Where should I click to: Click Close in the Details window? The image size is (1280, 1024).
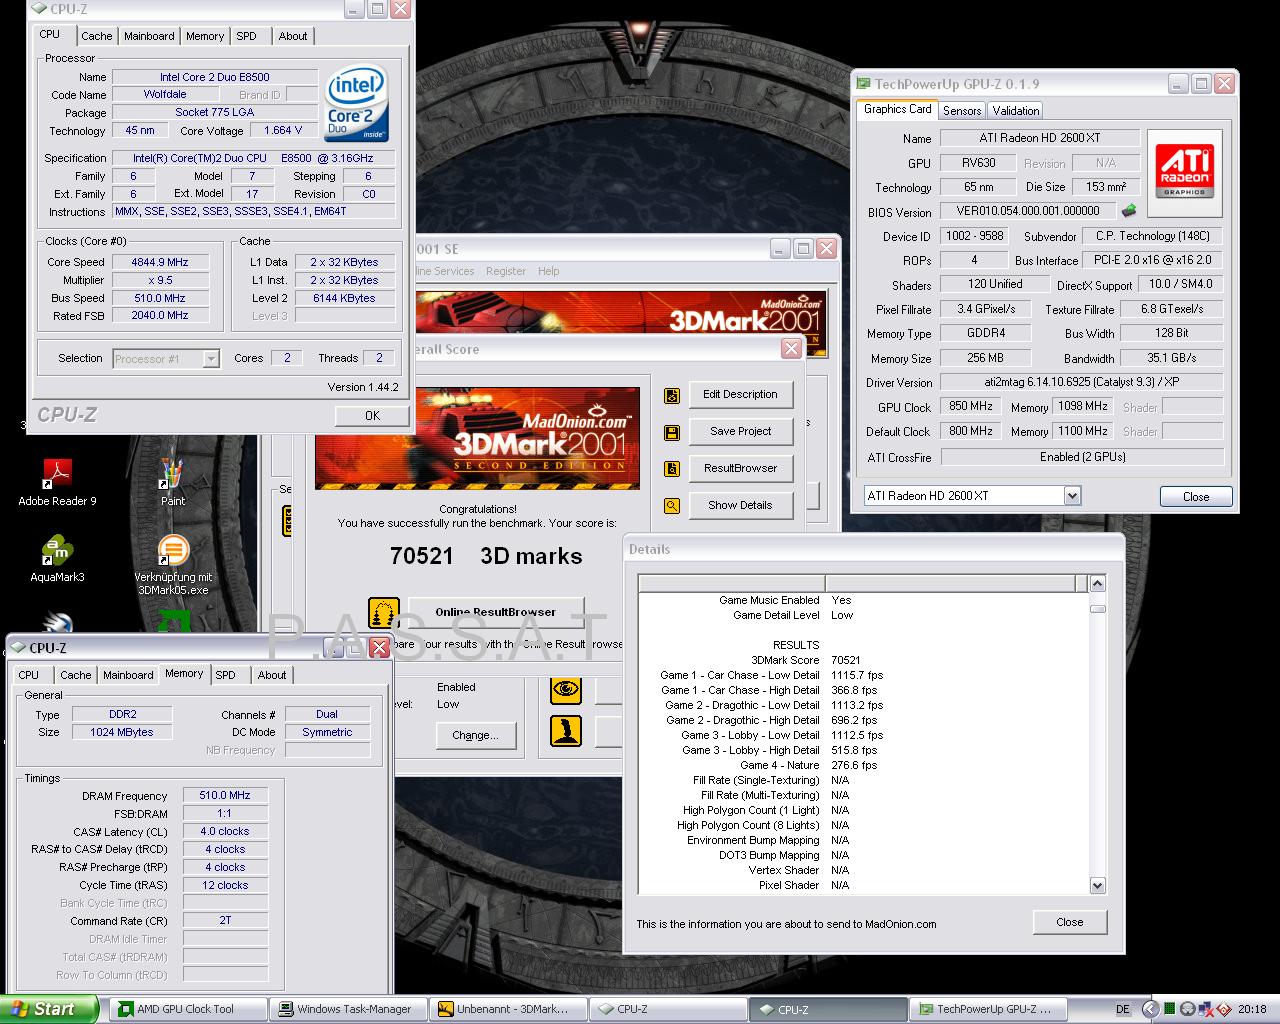tap(1070, 922)
